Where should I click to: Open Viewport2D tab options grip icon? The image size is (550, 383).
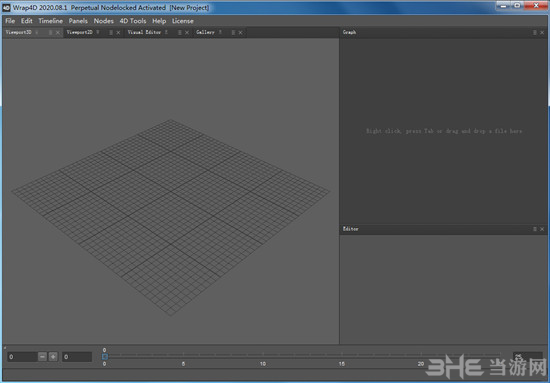111,33
